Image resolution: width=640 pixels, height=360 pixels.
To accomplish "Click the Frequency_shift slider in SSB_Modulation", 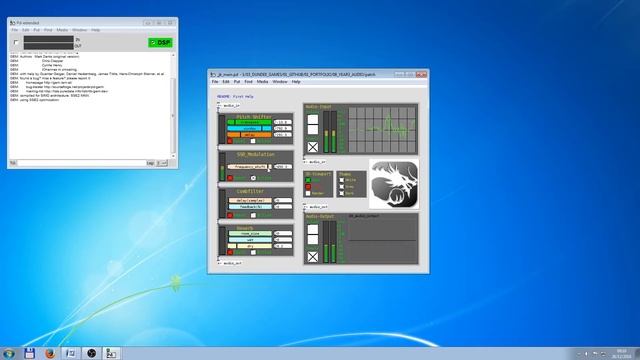I will pyautogui.click(x=249, y=167).
